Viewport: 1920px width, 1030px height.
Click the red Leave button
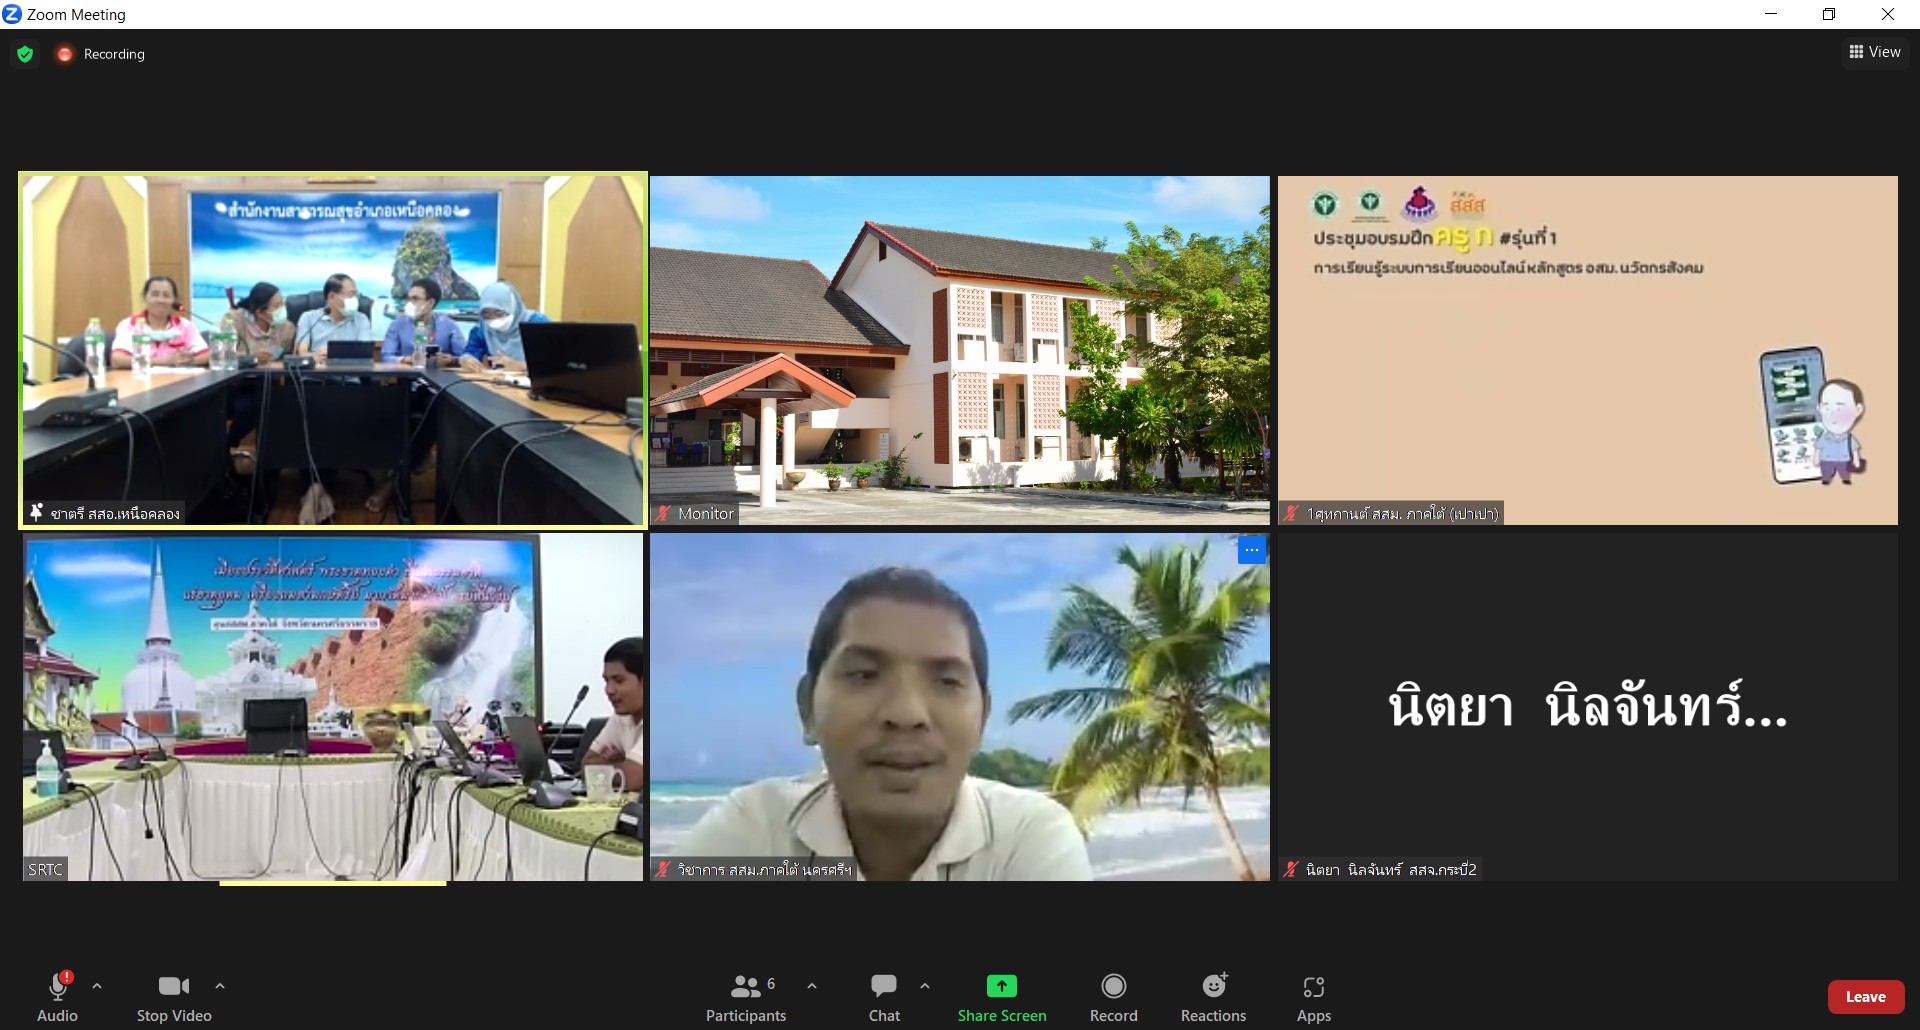(x=1865, y=997)
